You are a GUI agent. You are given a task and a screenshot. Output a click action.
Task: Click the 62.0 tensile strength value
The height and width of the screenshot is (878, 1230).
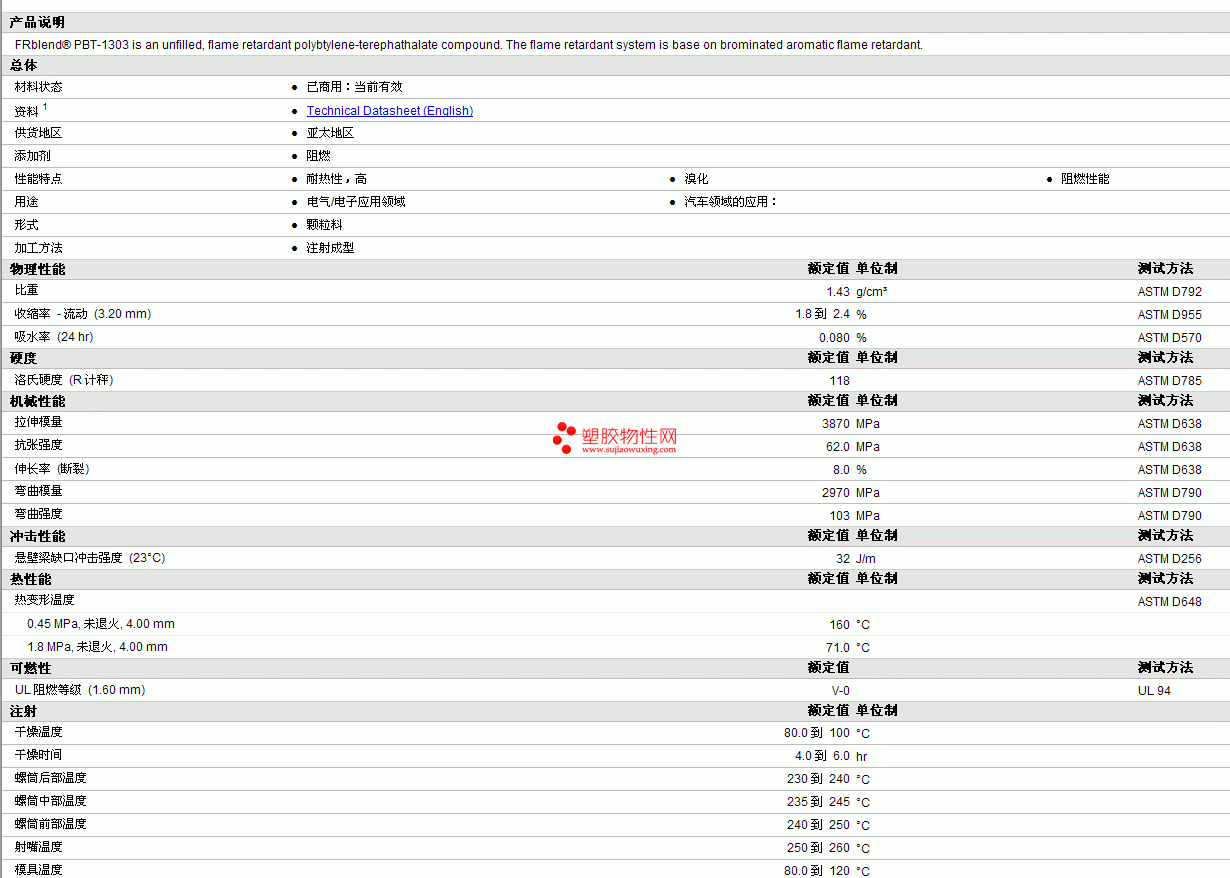[x=838, y=447]
